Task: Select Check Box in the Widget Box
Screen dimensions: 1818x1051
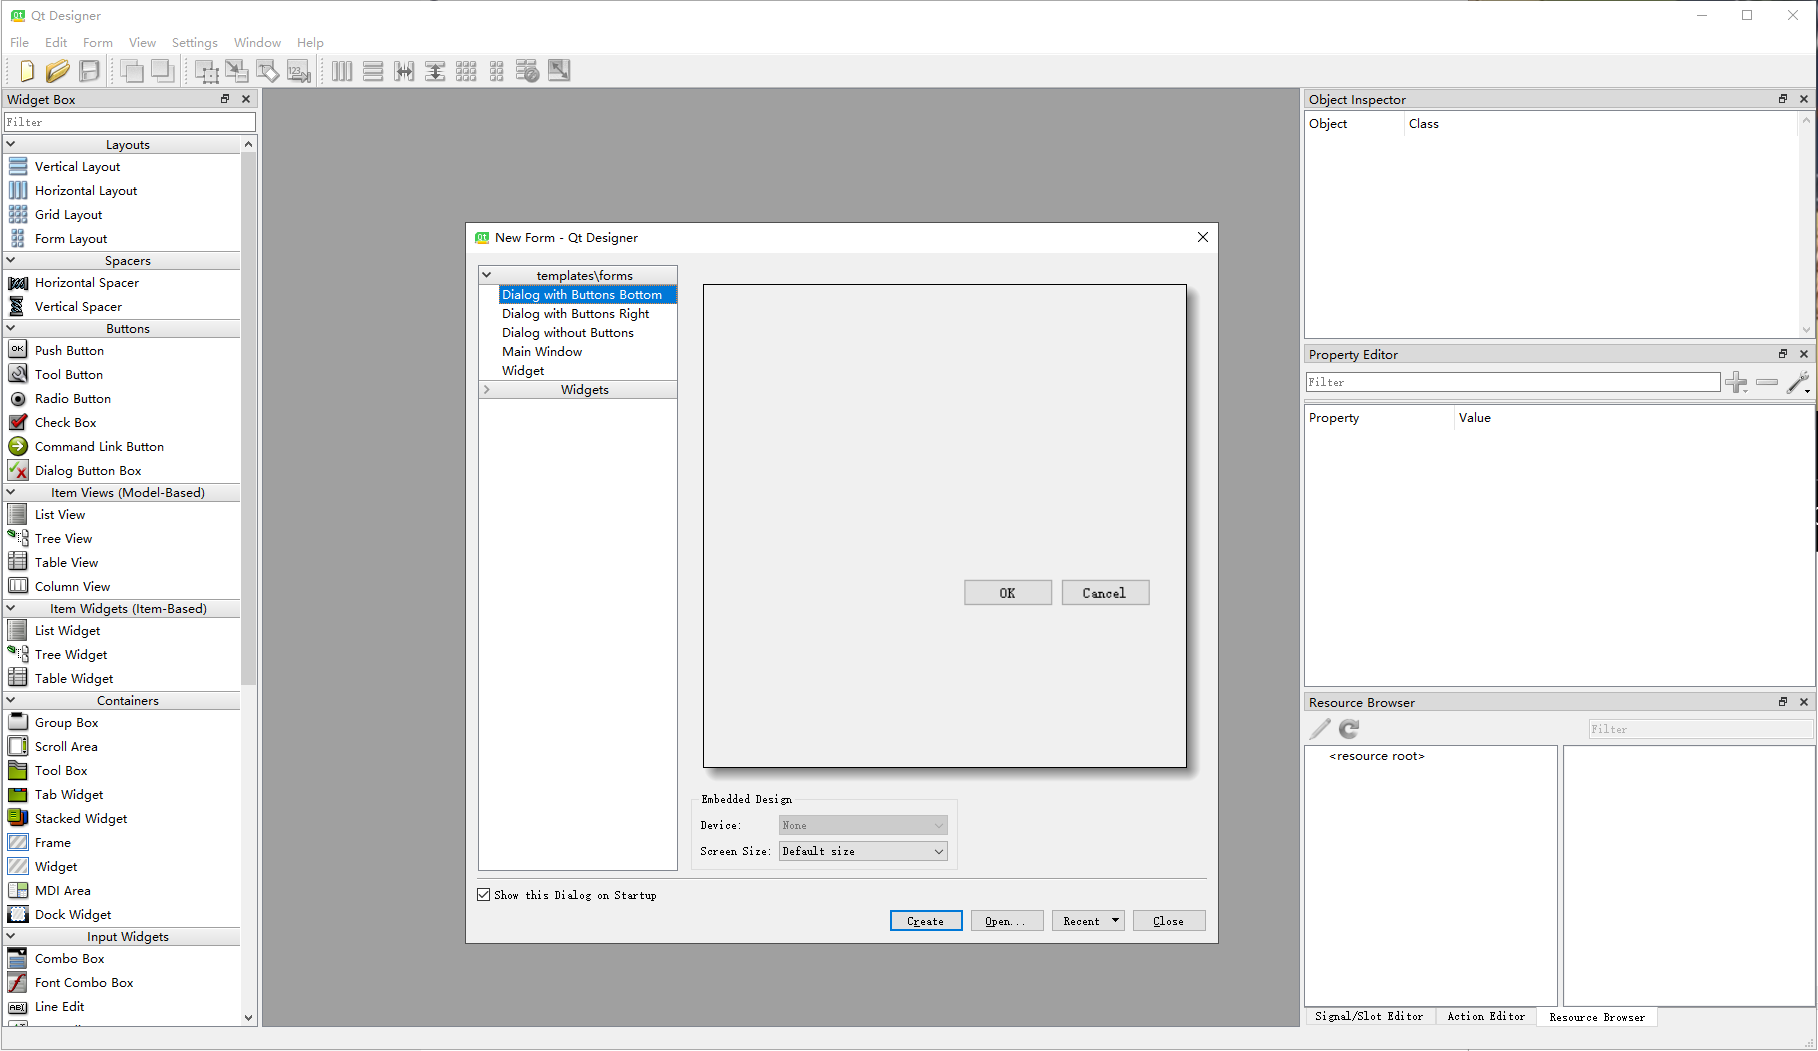Action: pos(65,422)
